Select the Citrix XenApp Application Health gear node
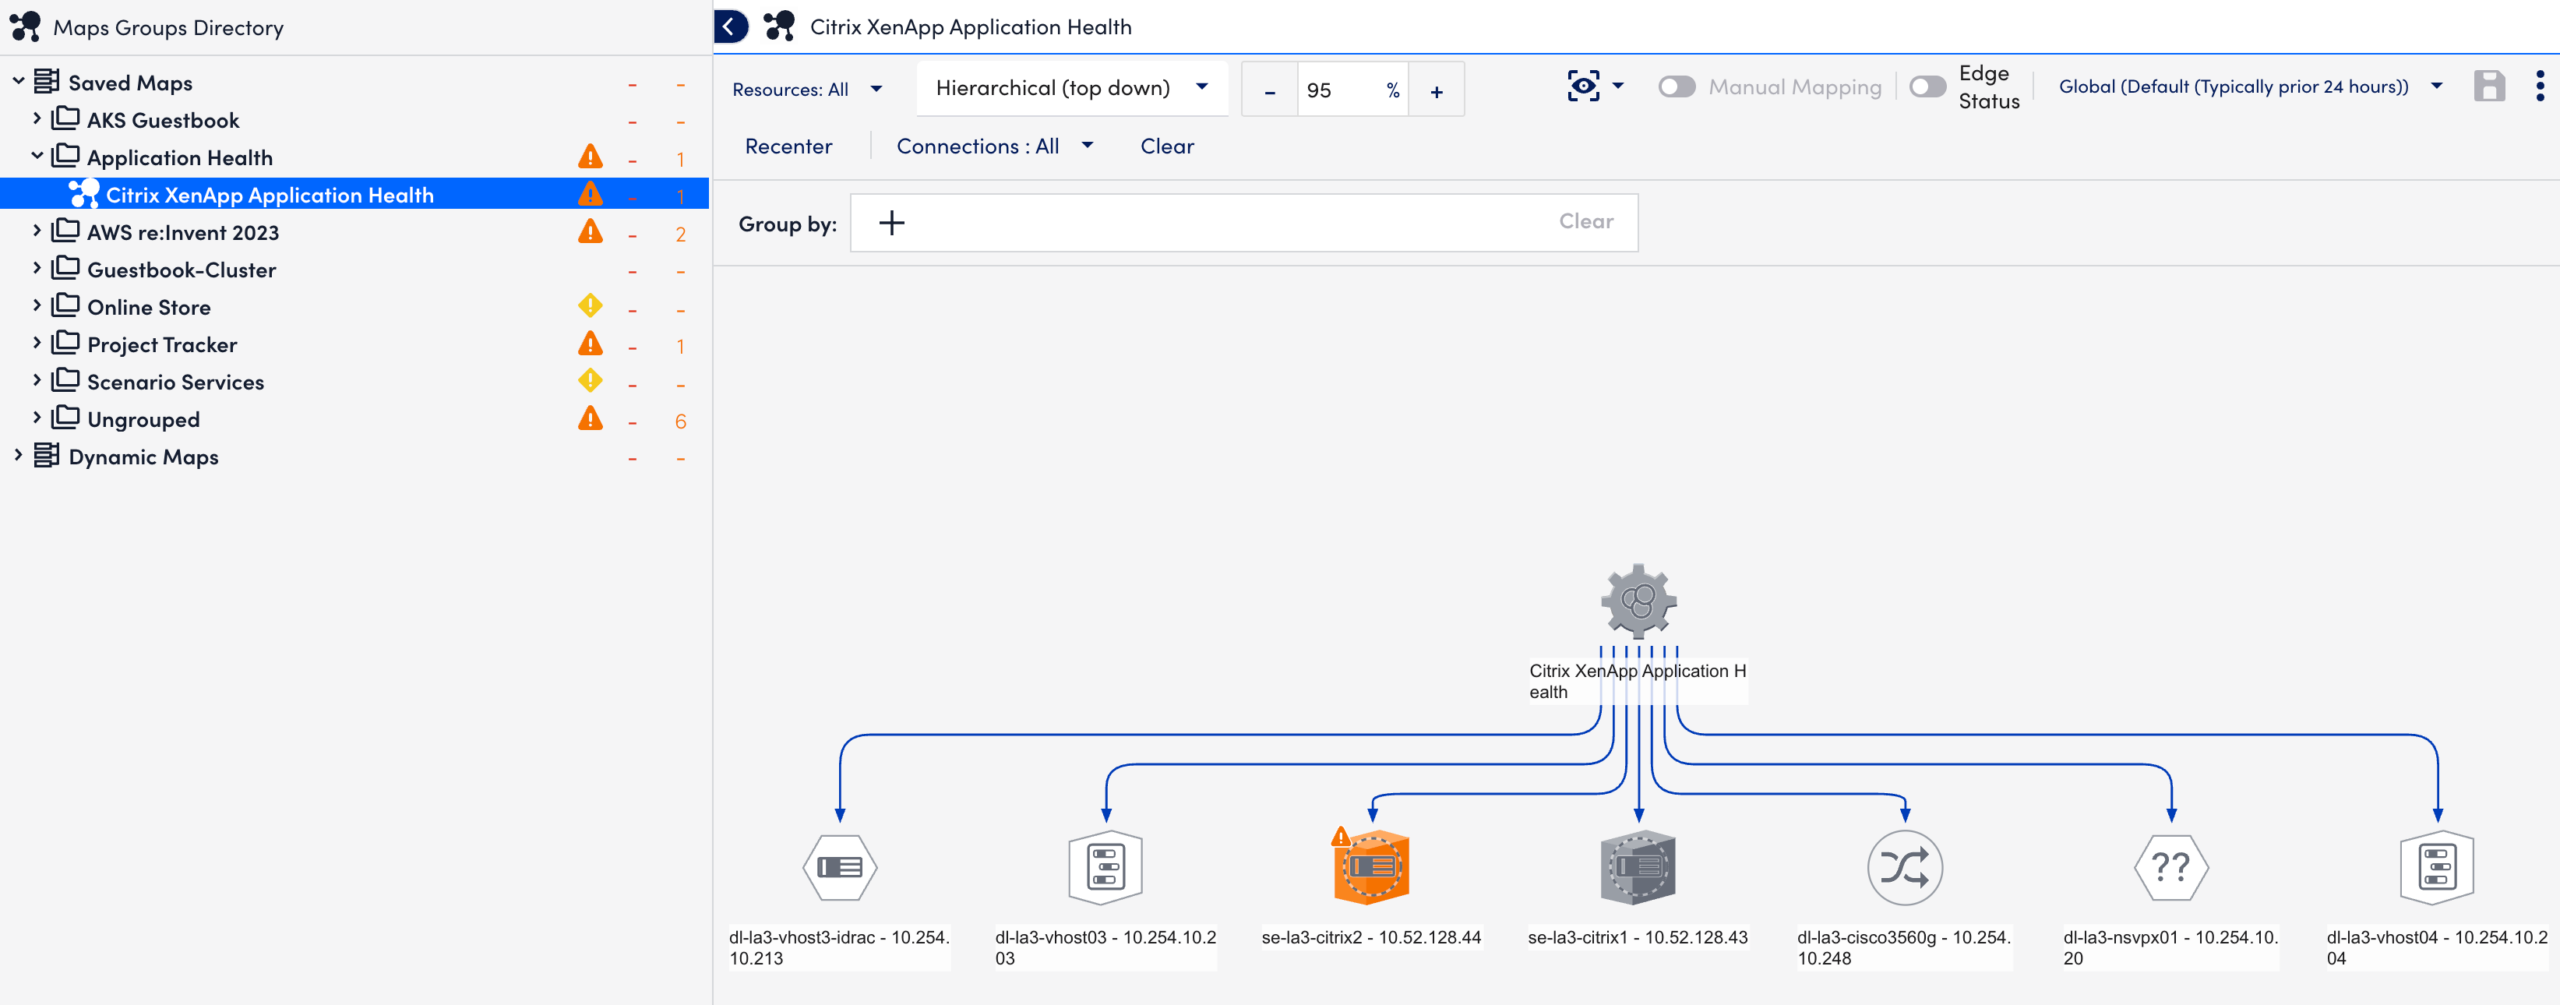 click(1638, 601)
